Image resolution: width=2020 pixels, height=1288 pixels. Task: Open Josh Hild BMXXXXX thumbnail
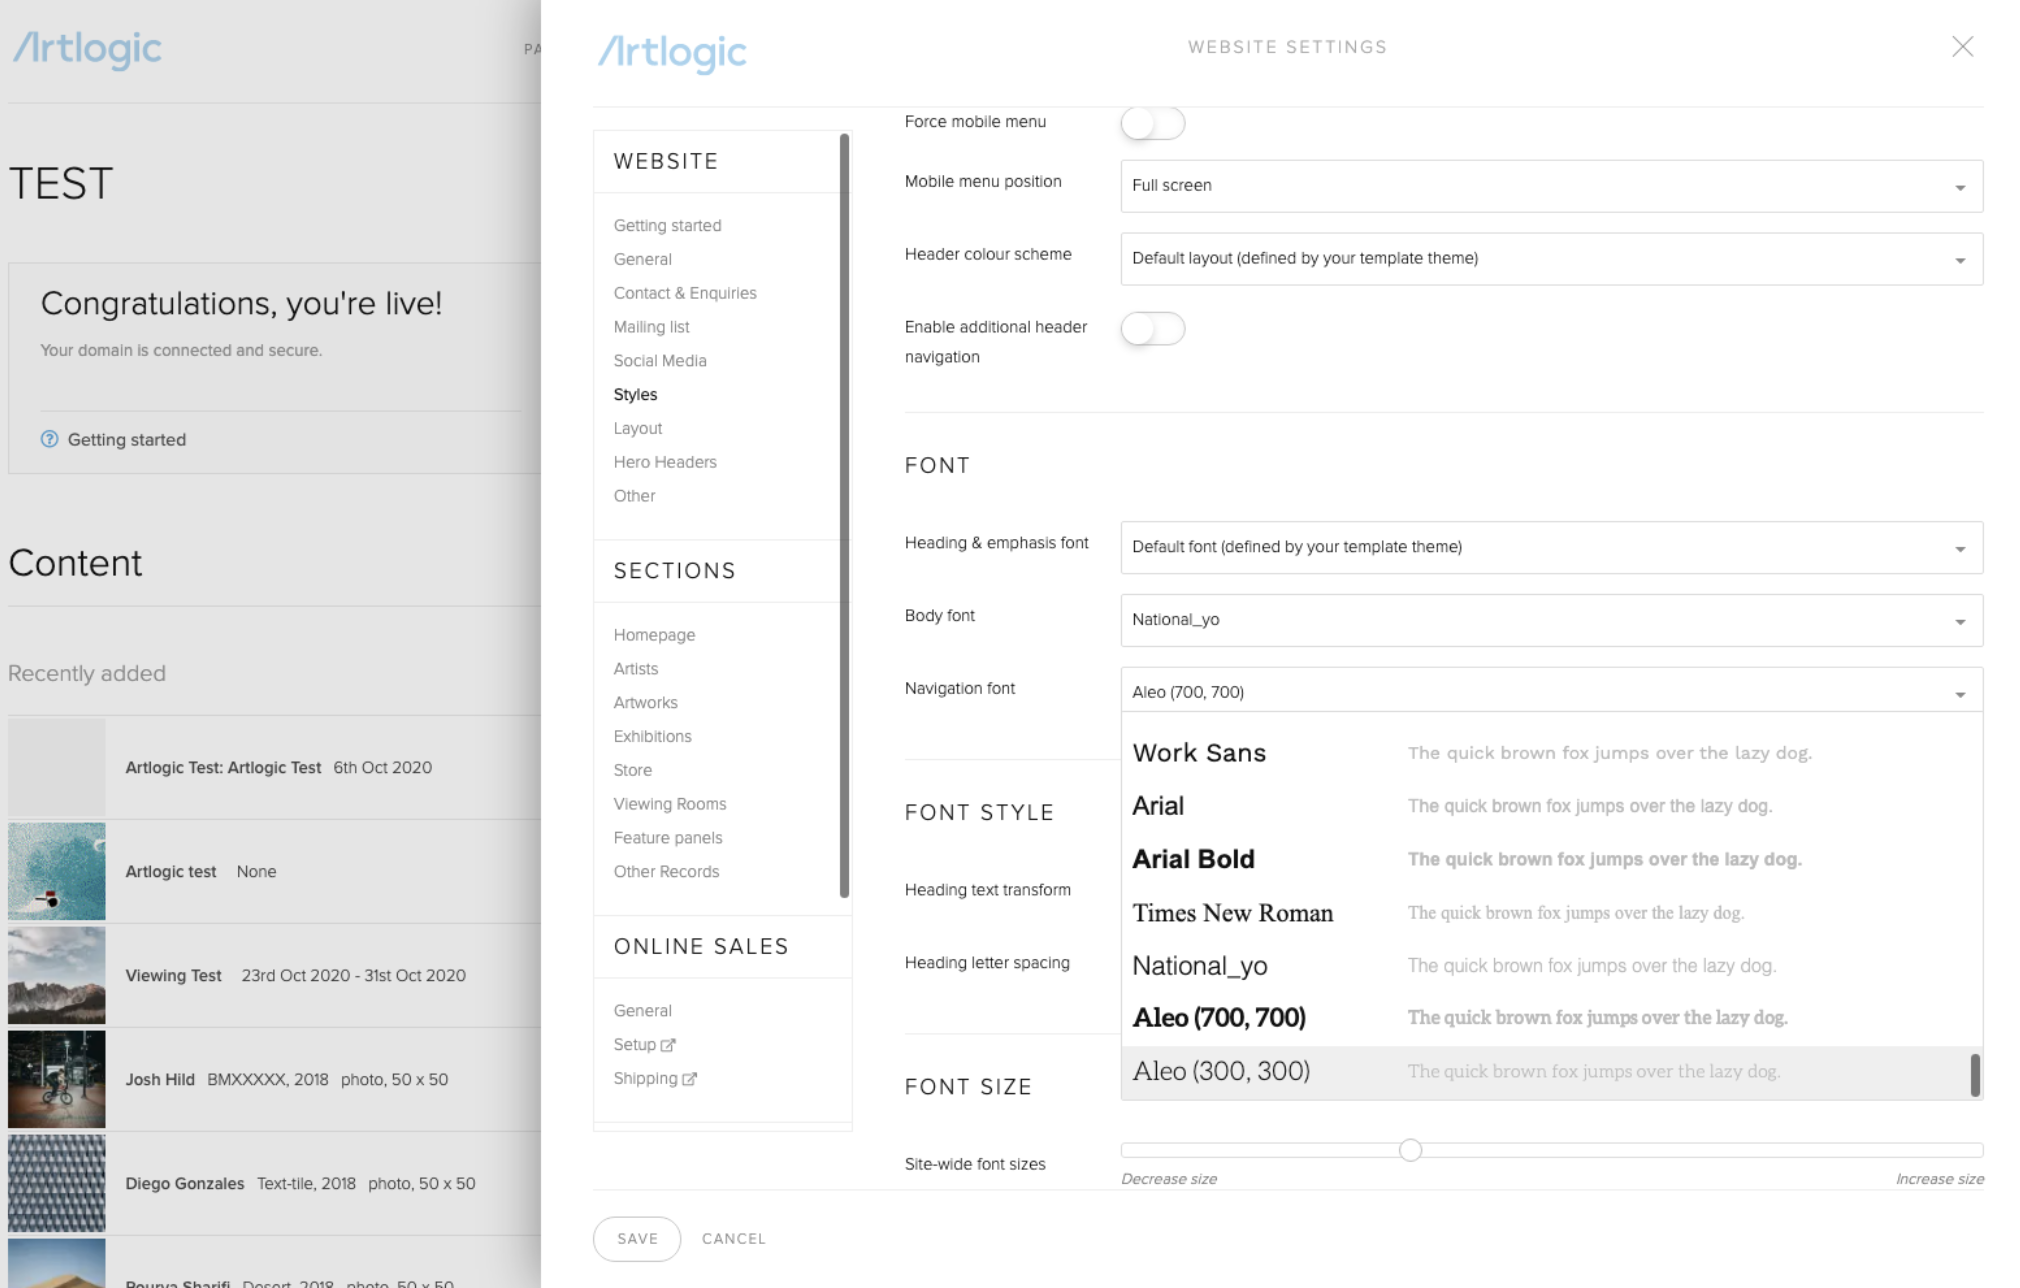(x=56, y=1079)
